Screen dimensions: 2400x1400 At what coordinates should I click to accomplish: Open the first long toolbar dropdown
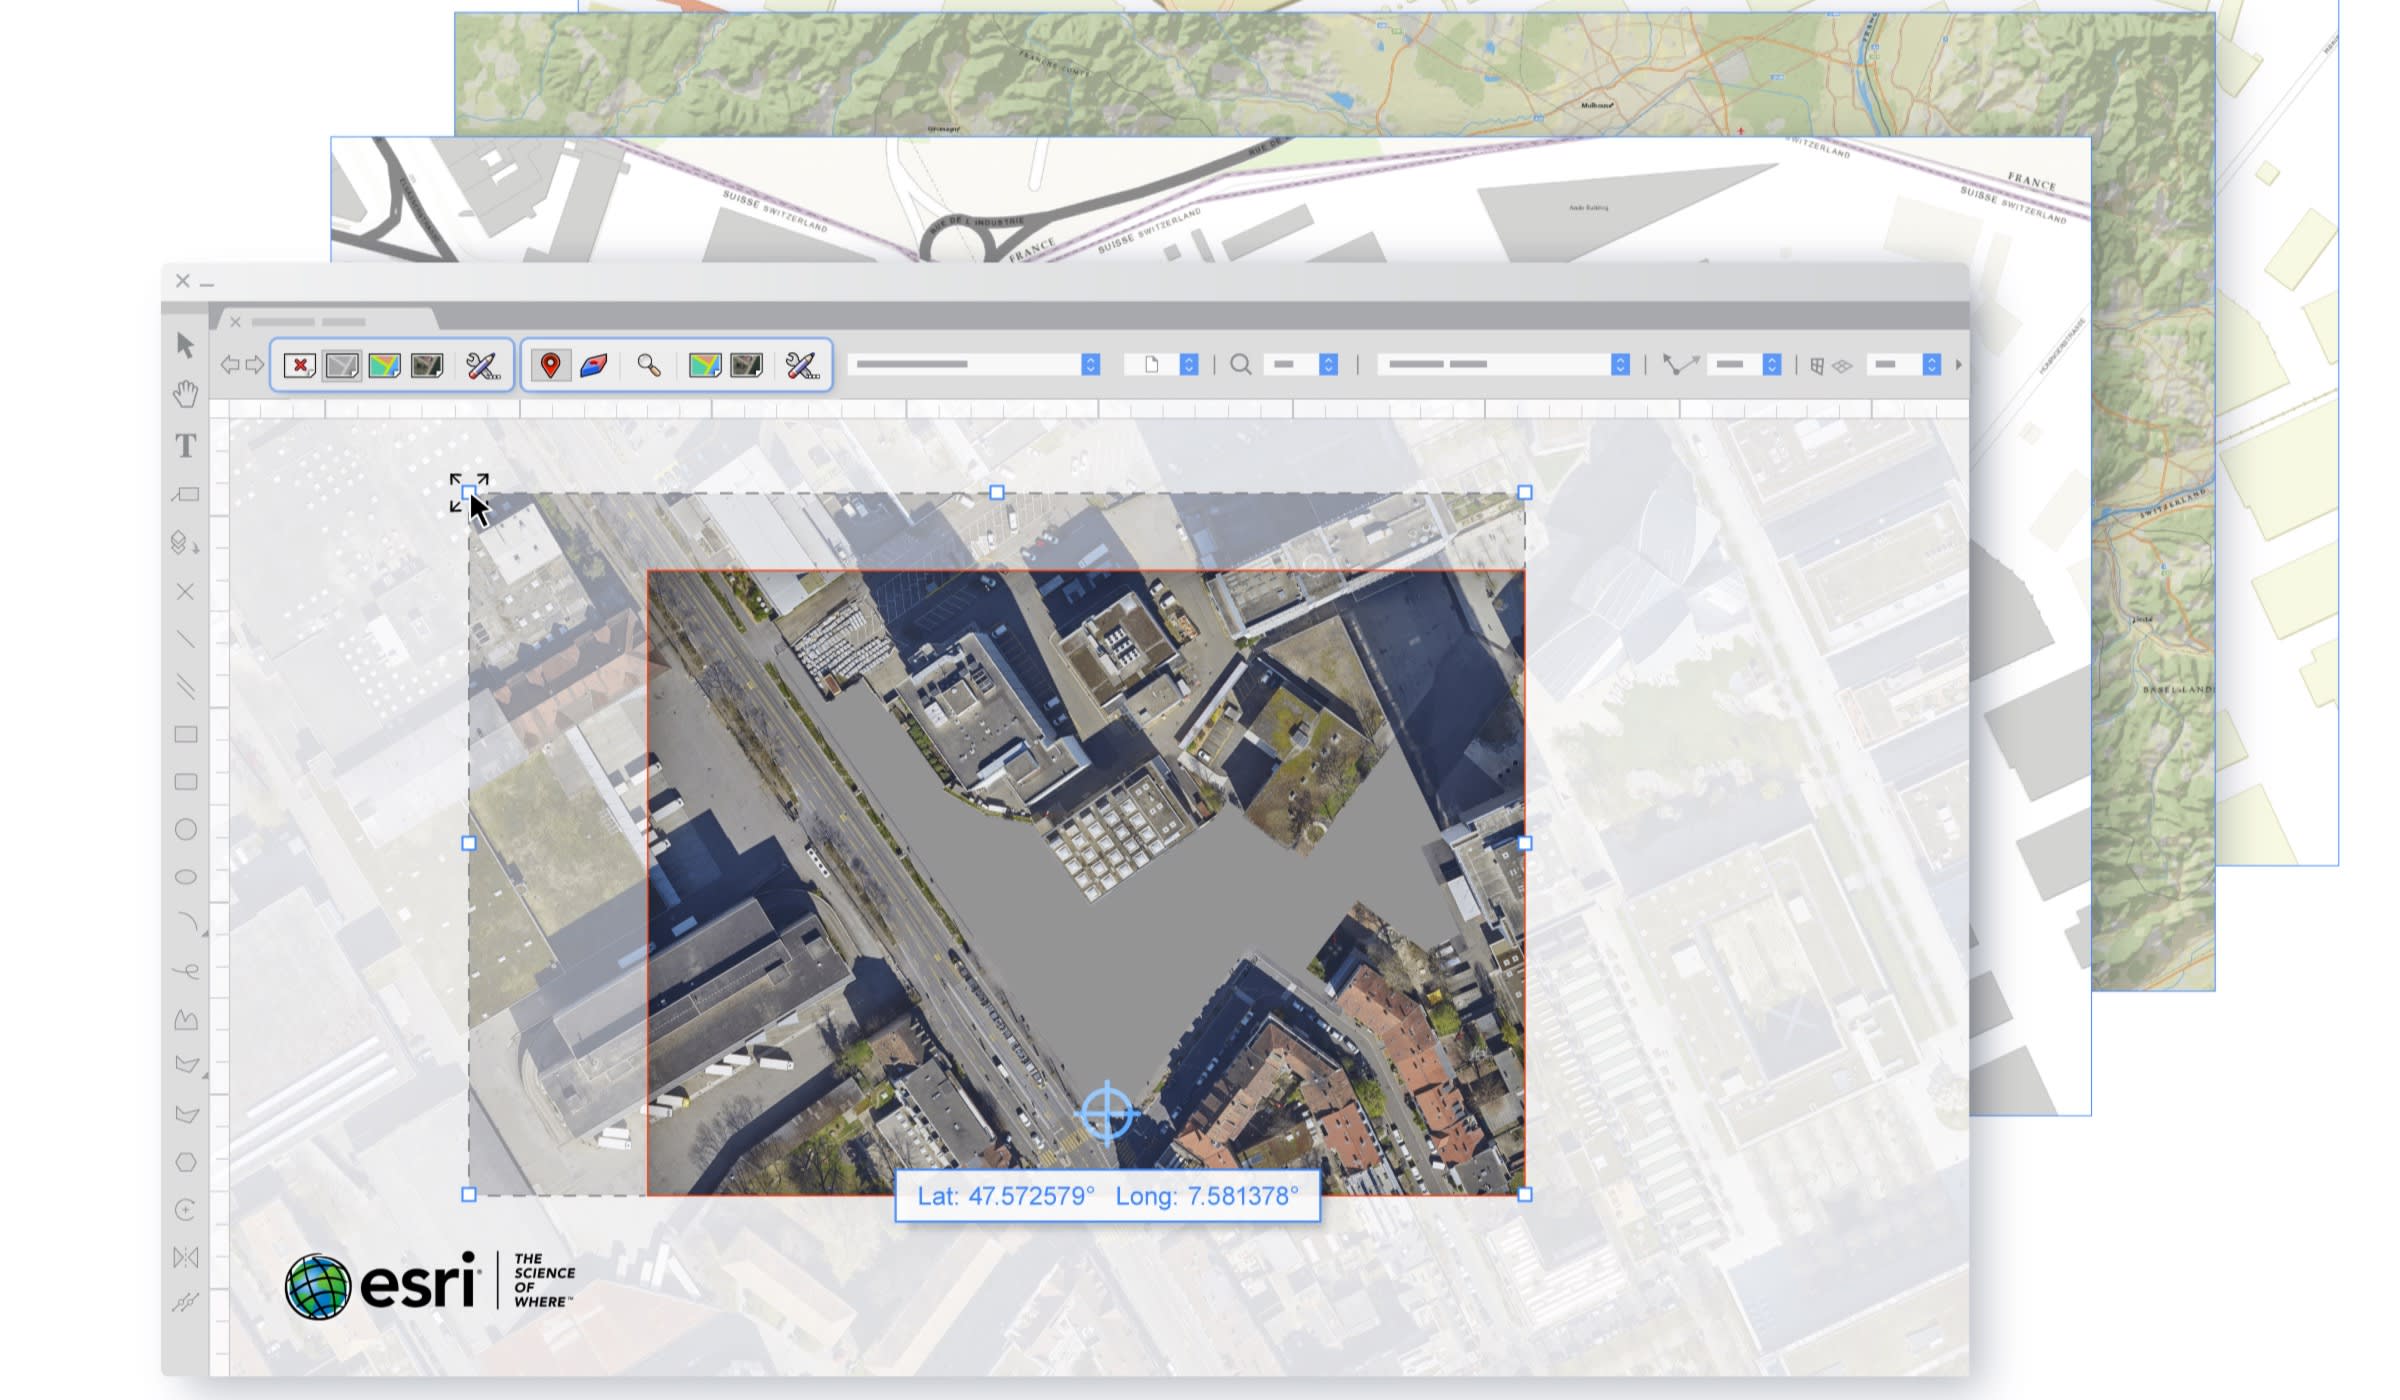(1090, 365)
